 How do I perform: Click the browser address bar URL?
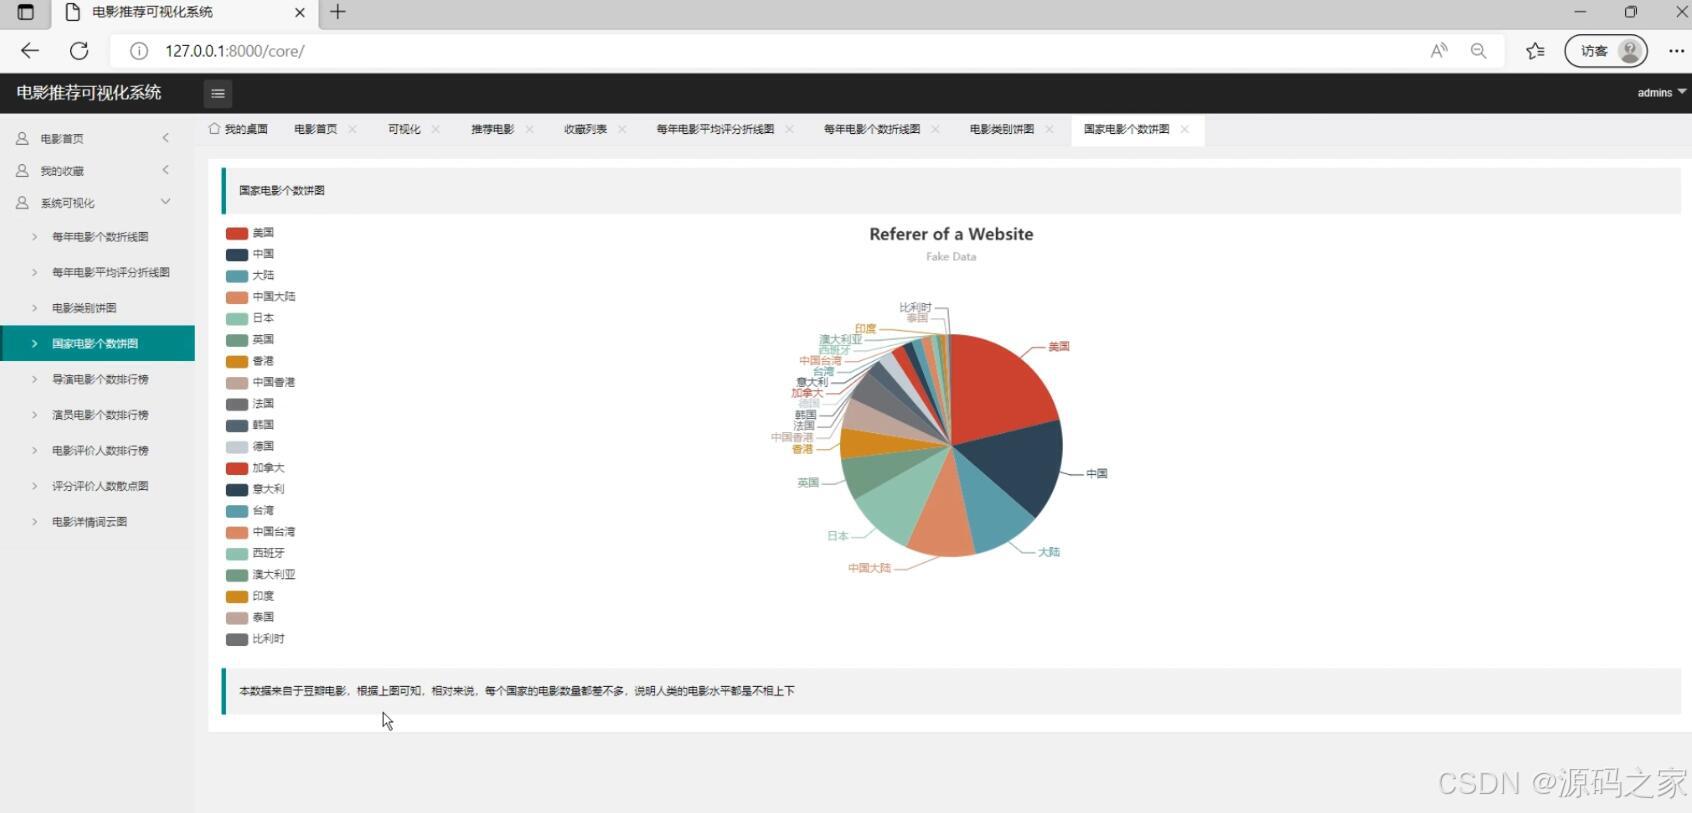(x=235, y=51)
